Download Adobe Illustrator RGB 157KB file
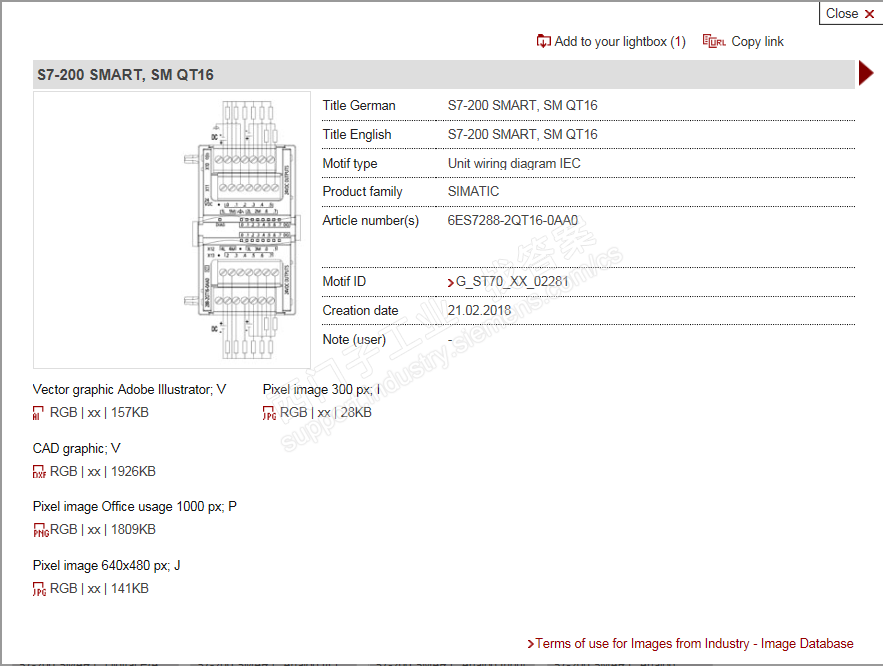 coord(99,413)
